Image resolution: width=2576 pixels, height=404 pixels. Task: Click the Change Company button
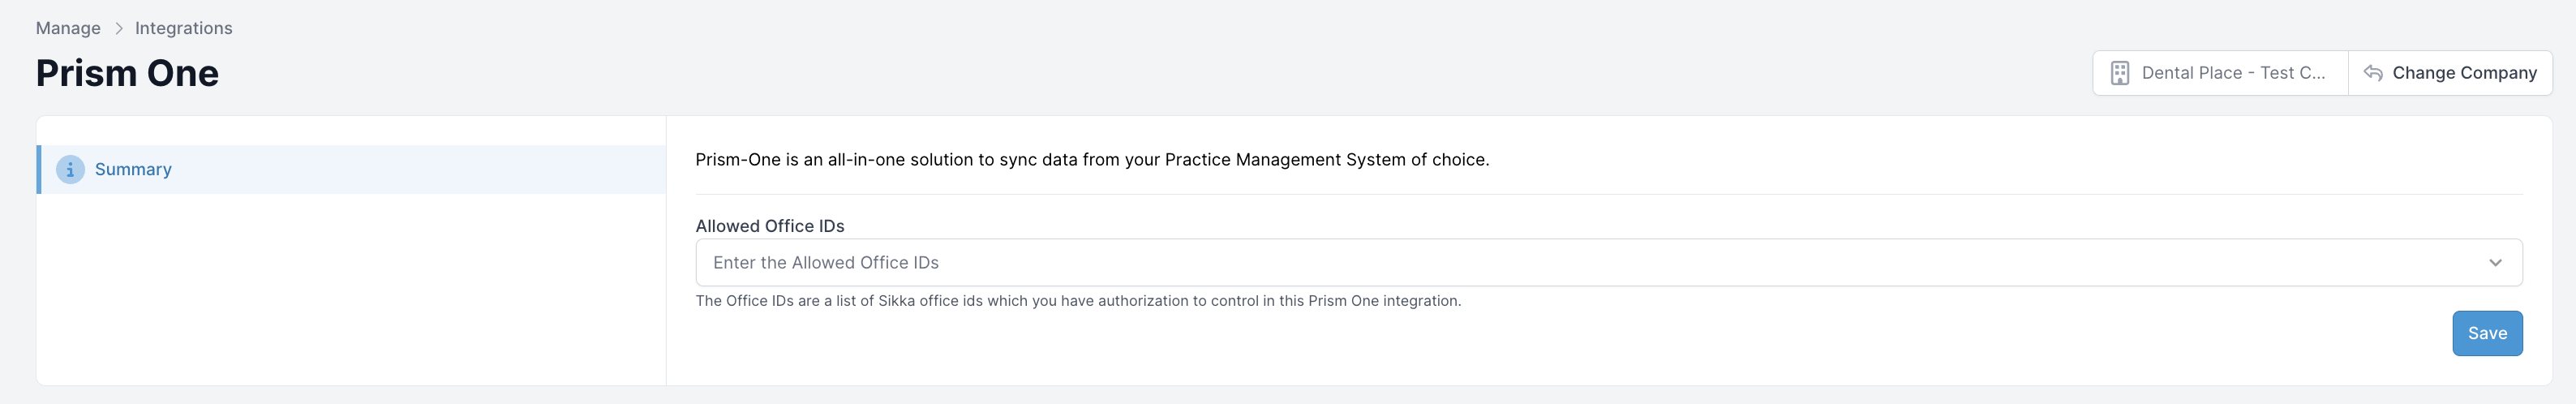point(2450,73)
